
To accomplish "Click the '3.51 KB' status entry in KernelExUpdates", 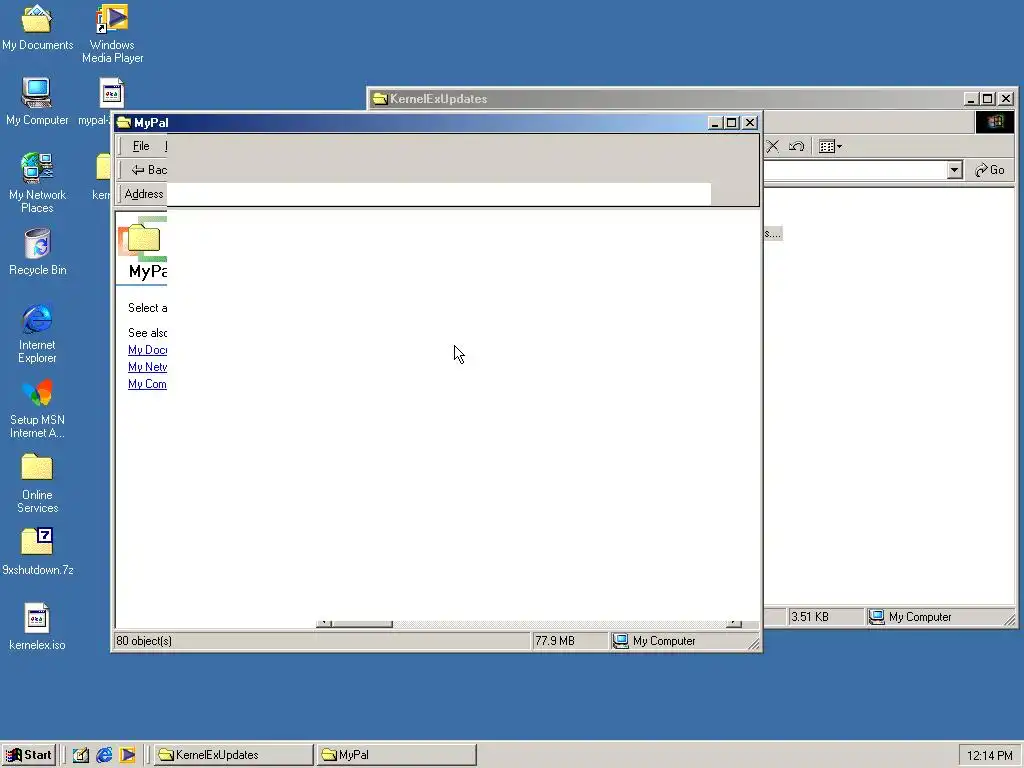I will (x=810, y=617).
